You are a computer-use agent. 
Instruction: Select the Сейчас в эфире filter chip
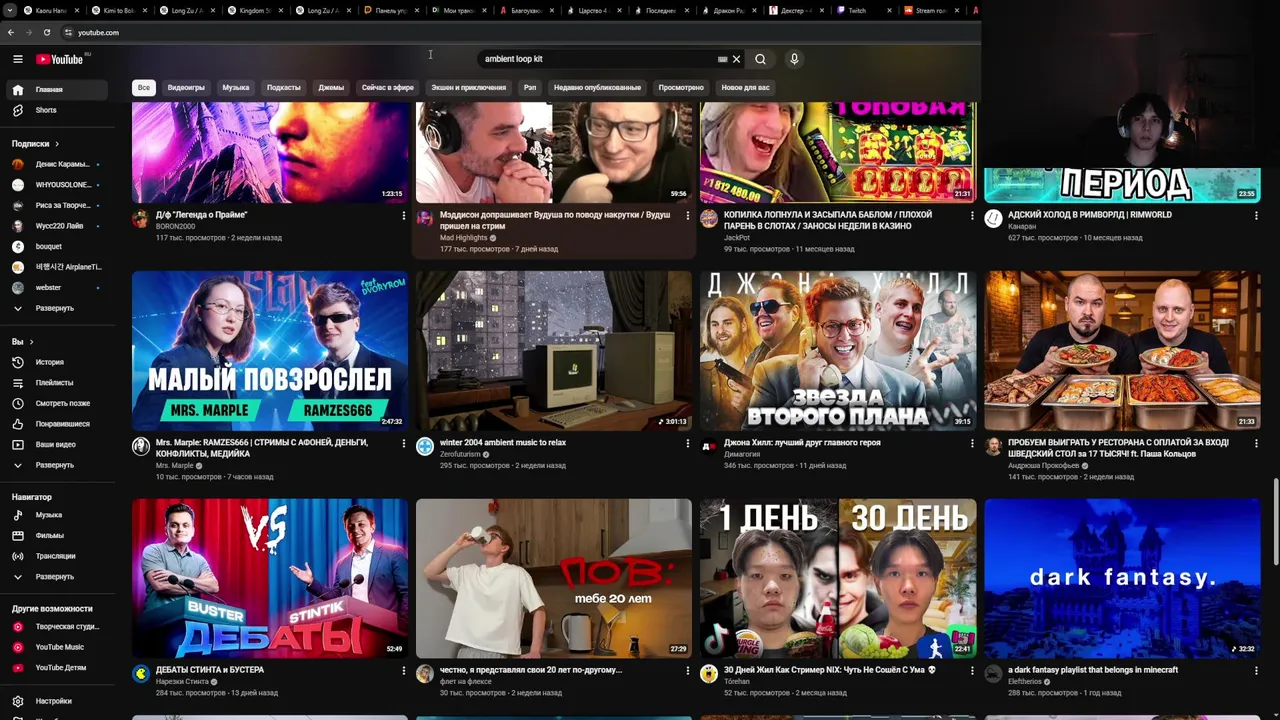(388, 88)
